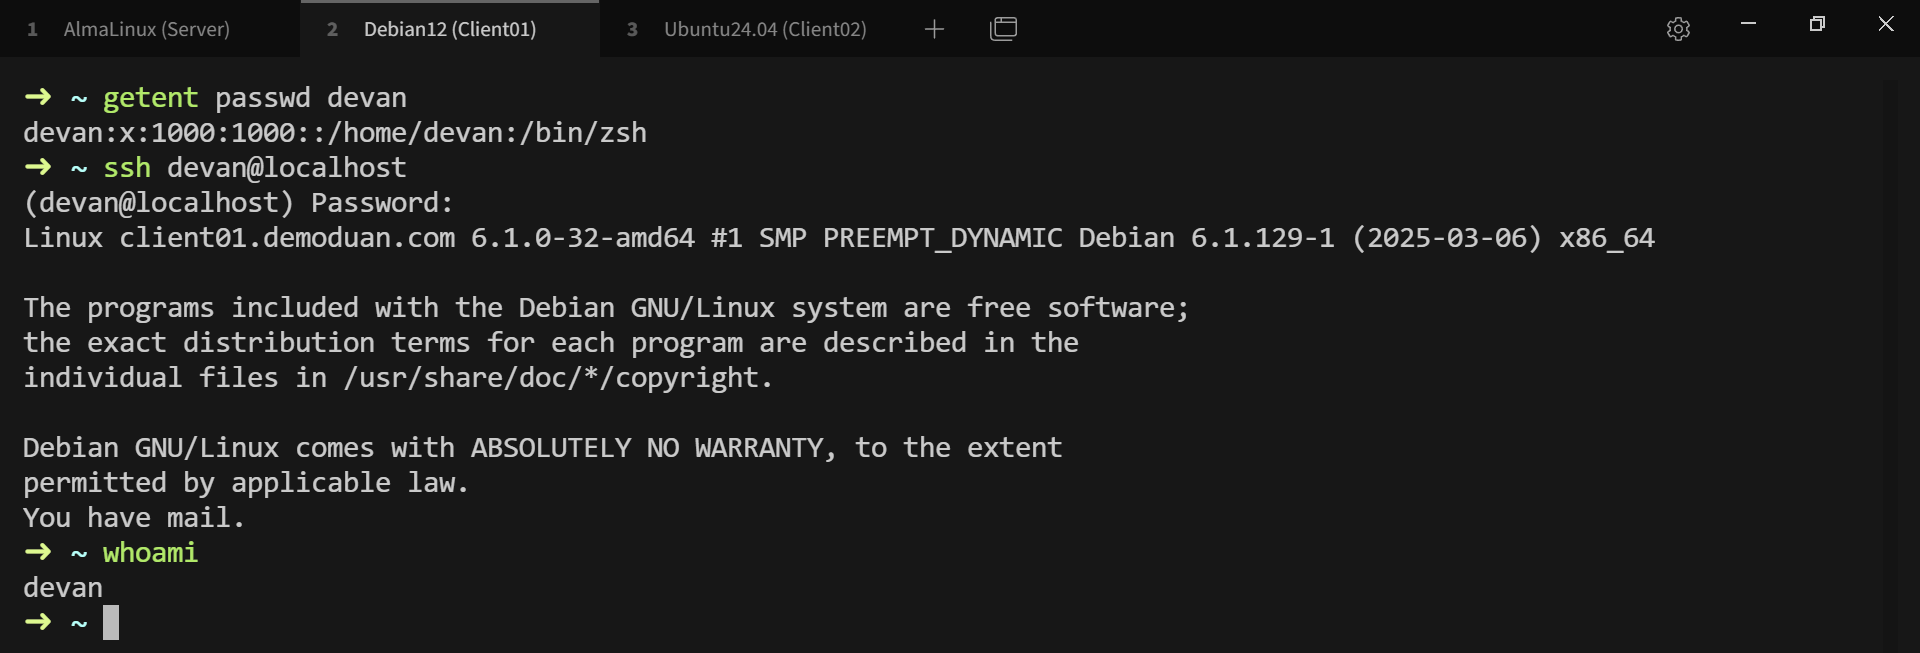
Task: Click the green getent command word
Action: pyautogui.click(x=150, y=98)
